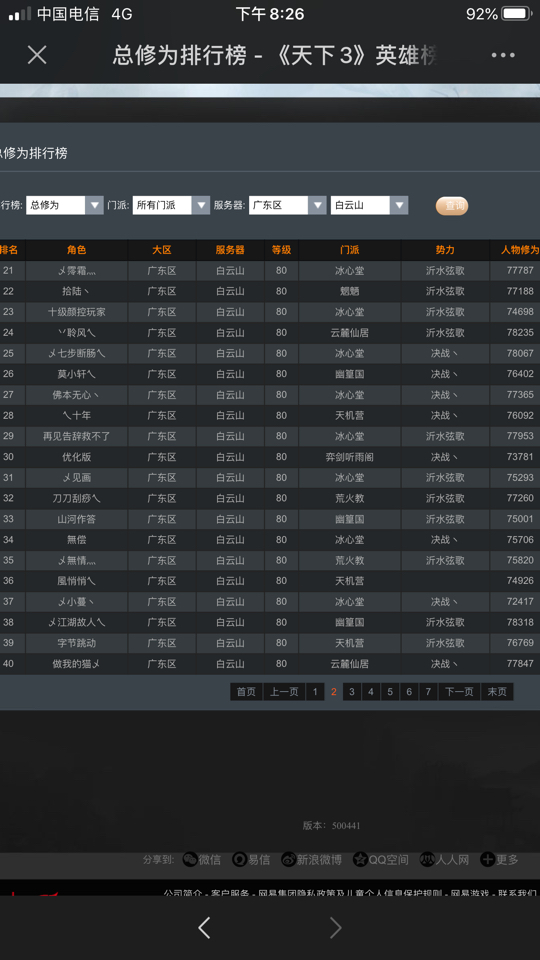Tap the signal strength bars
The height and width of the screenshot is (960, 540).
[x=20, y=14]
